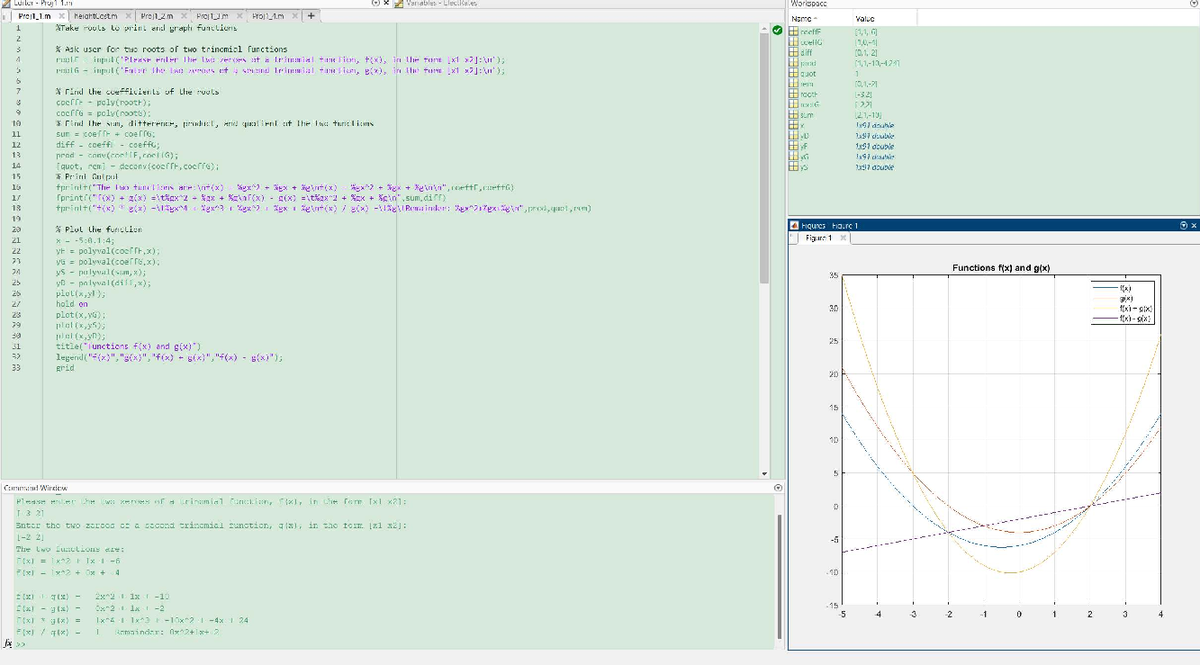This screenshot has height=665, width=1200.
Task: Click the coeffF variable icon in Workspace
Action: tap(795, 32)
